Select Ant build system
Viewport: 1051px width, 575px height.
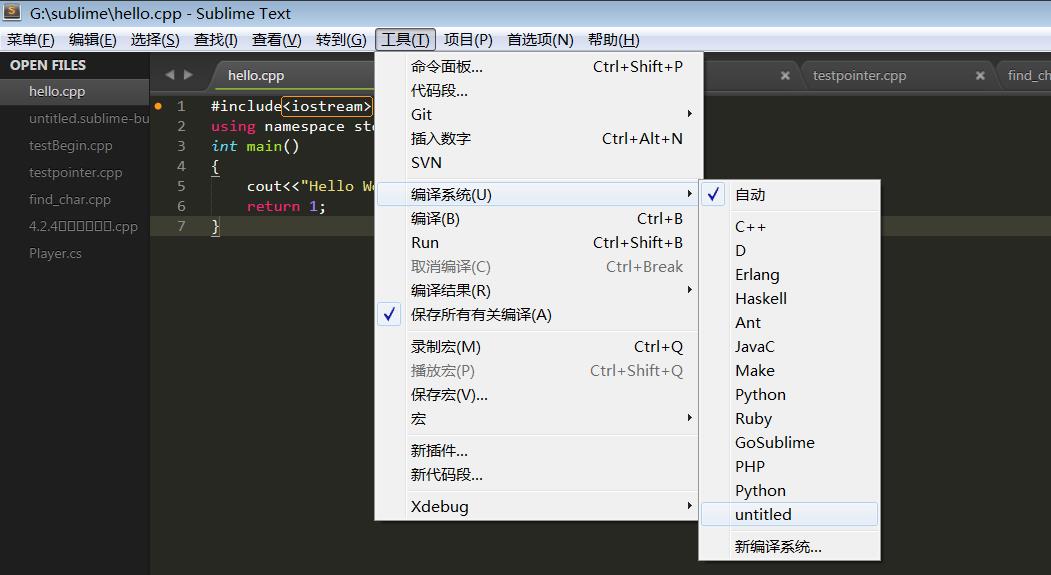point(789,323)
